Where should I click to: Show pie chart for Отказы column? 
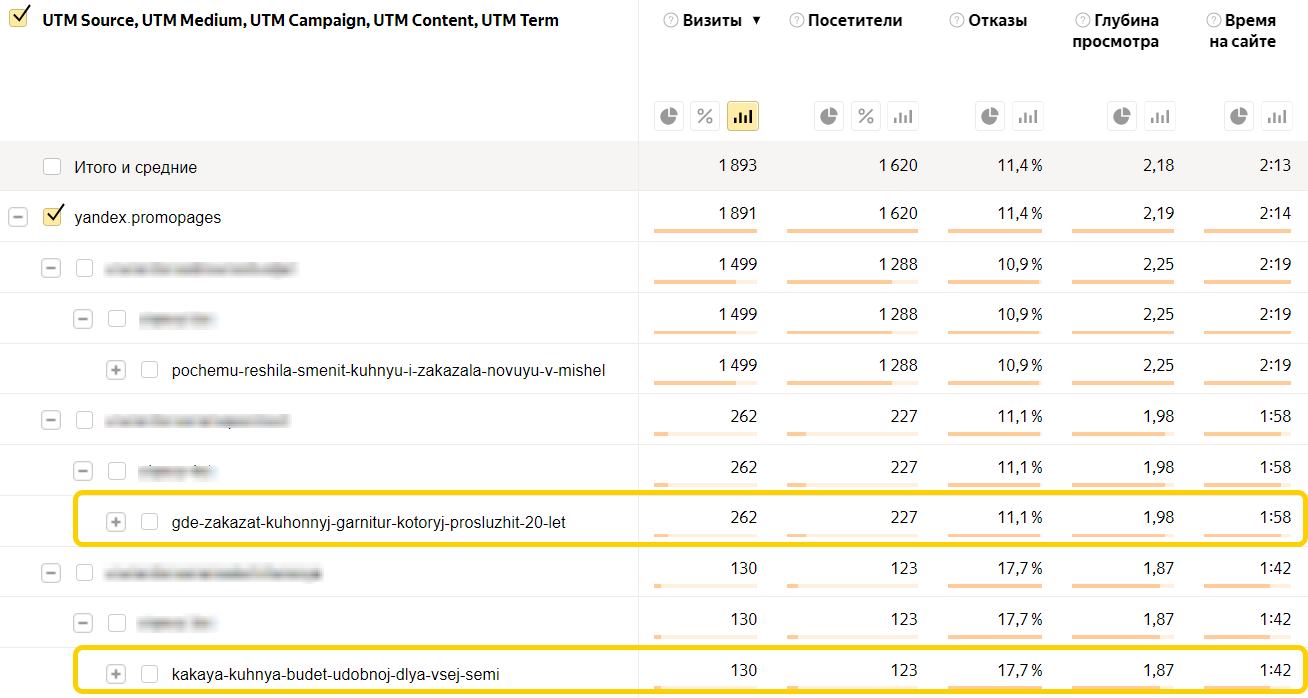coord(990,116)
